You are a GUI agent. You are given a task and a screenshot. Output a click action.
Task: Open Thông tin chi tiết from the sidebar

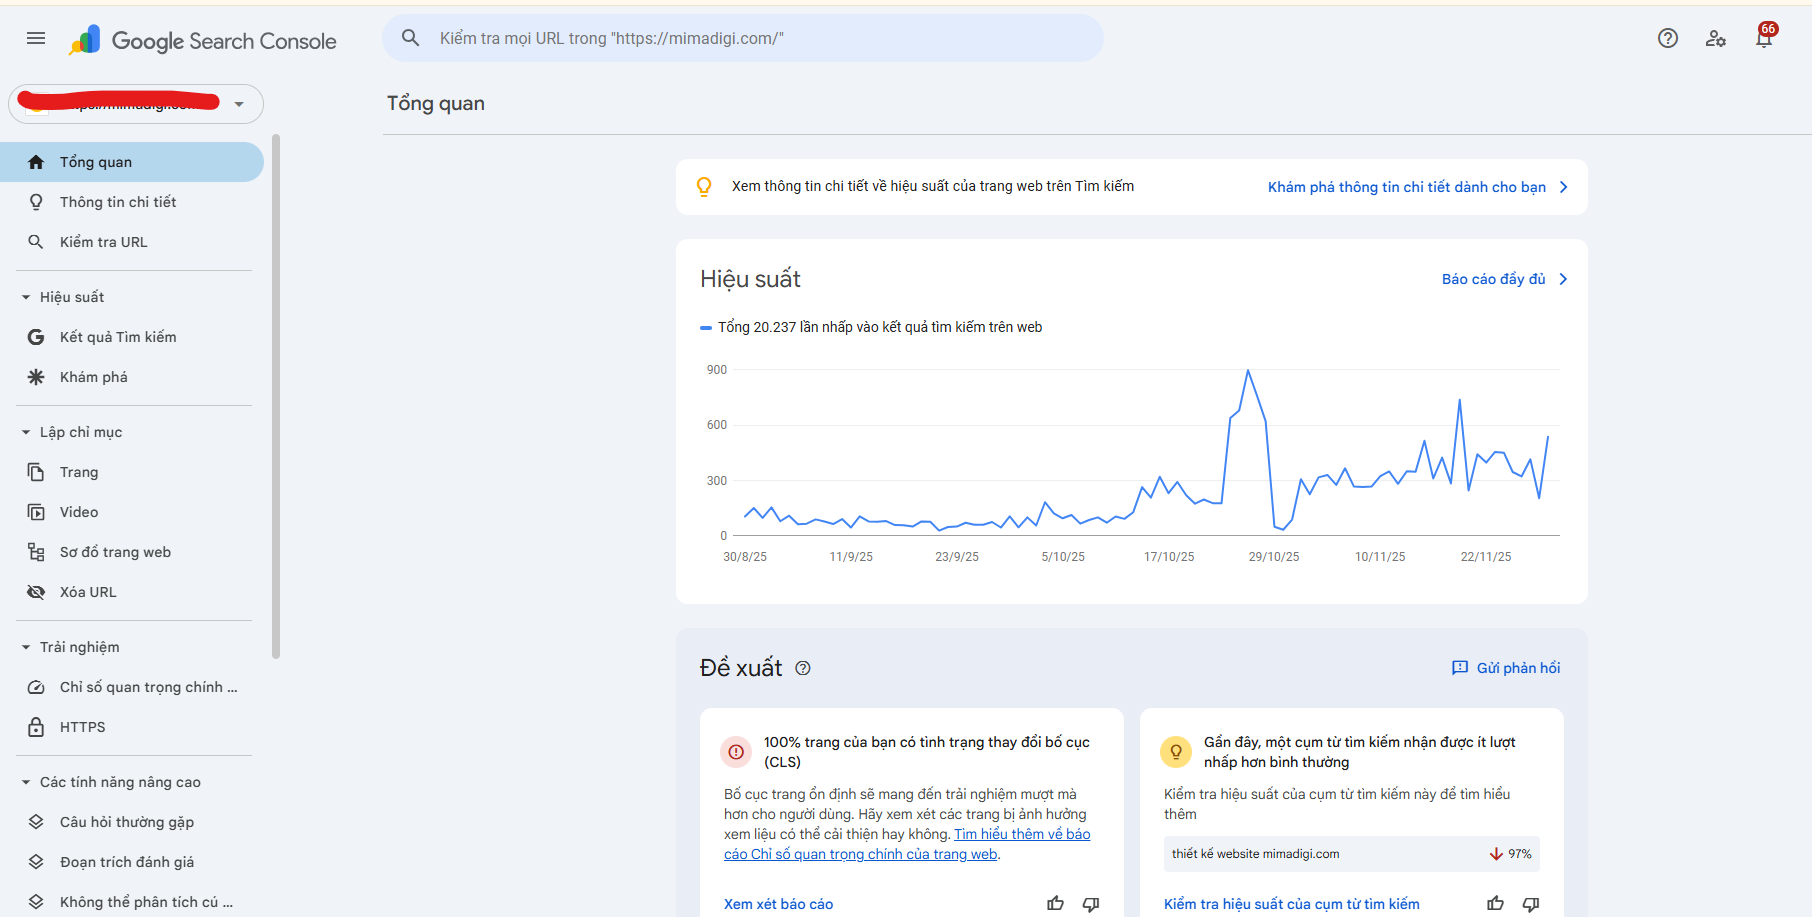pyautogui.click(x=113, y=201)
